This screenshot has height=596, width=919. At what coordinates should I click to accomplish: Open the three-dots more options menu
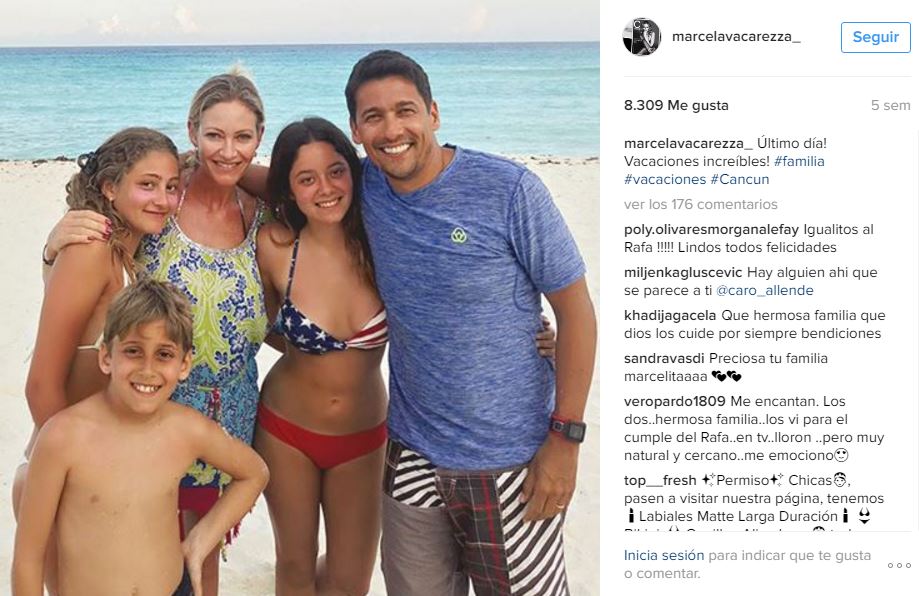click(899, 566)
